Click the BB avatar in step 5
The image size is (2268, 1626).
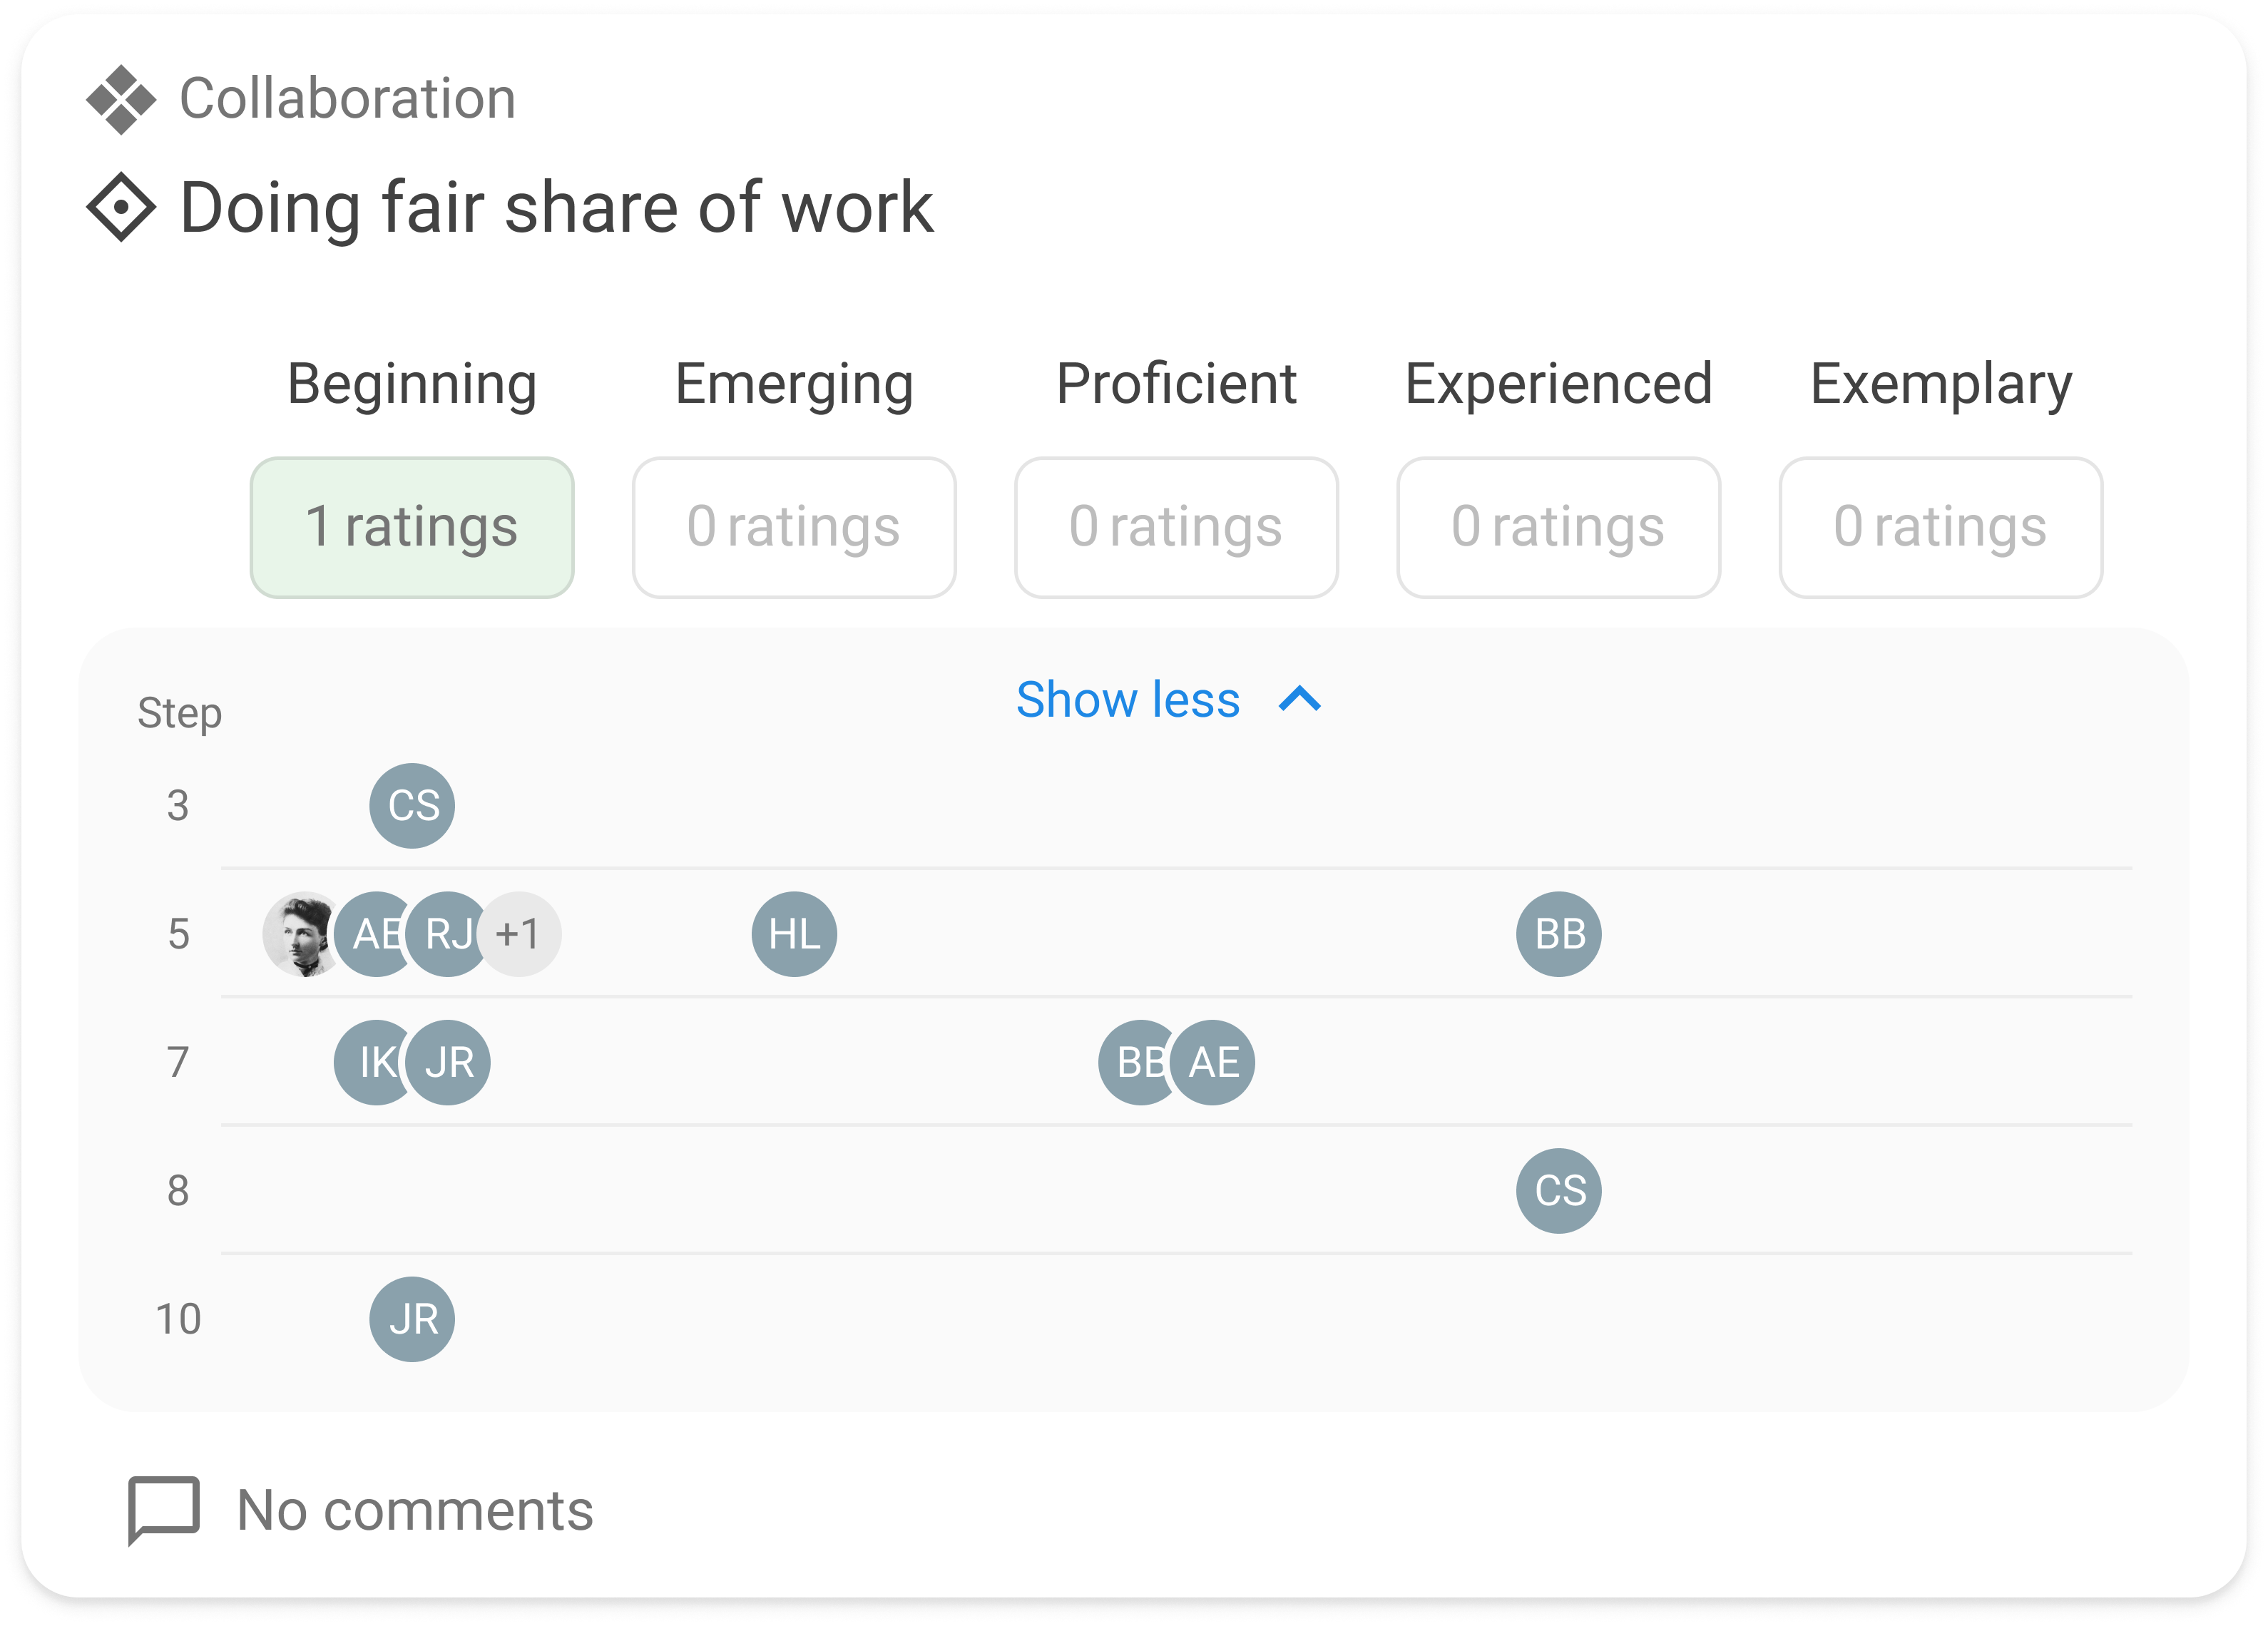[x=1558, y=934]
